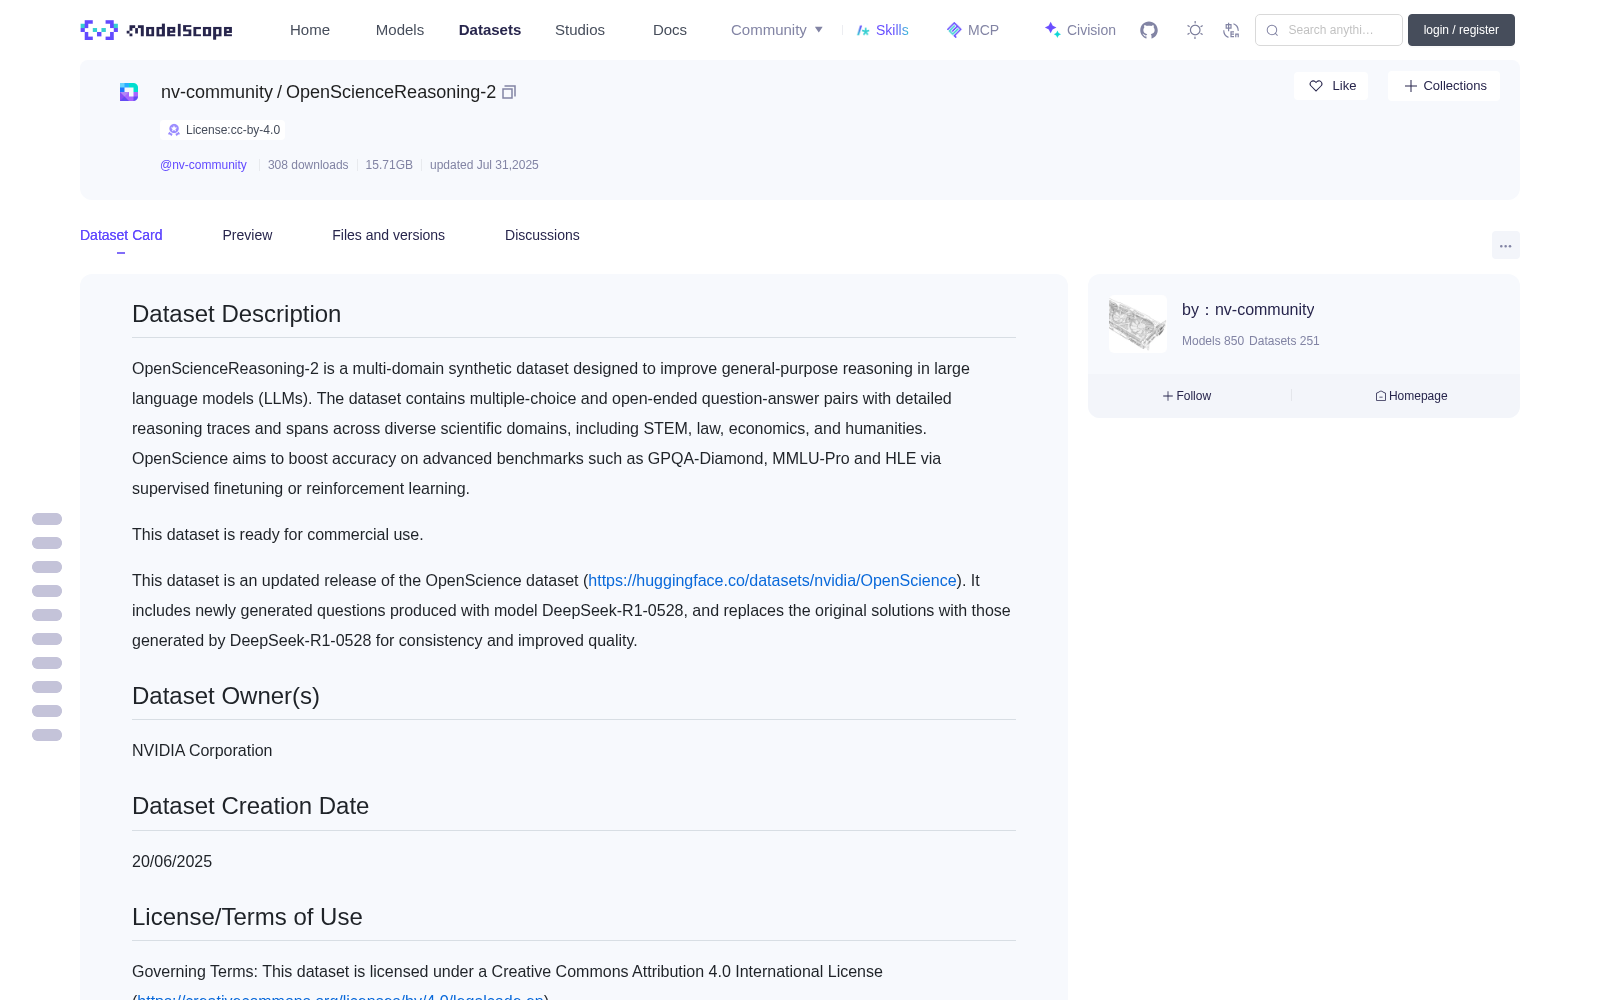1600x1000 pixels.
Task: Click the NVIDIA Corporation text
Action: point(202,751)
